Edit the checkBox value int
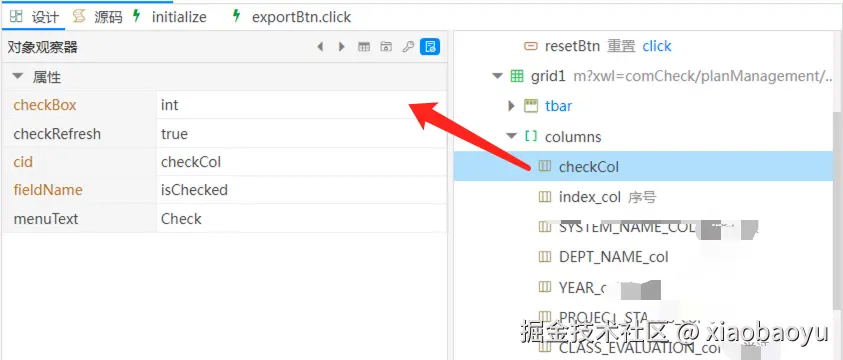Image resolution: width=843 pixels, height=360 pixels. pyautogui.click(x=302, y=105)
